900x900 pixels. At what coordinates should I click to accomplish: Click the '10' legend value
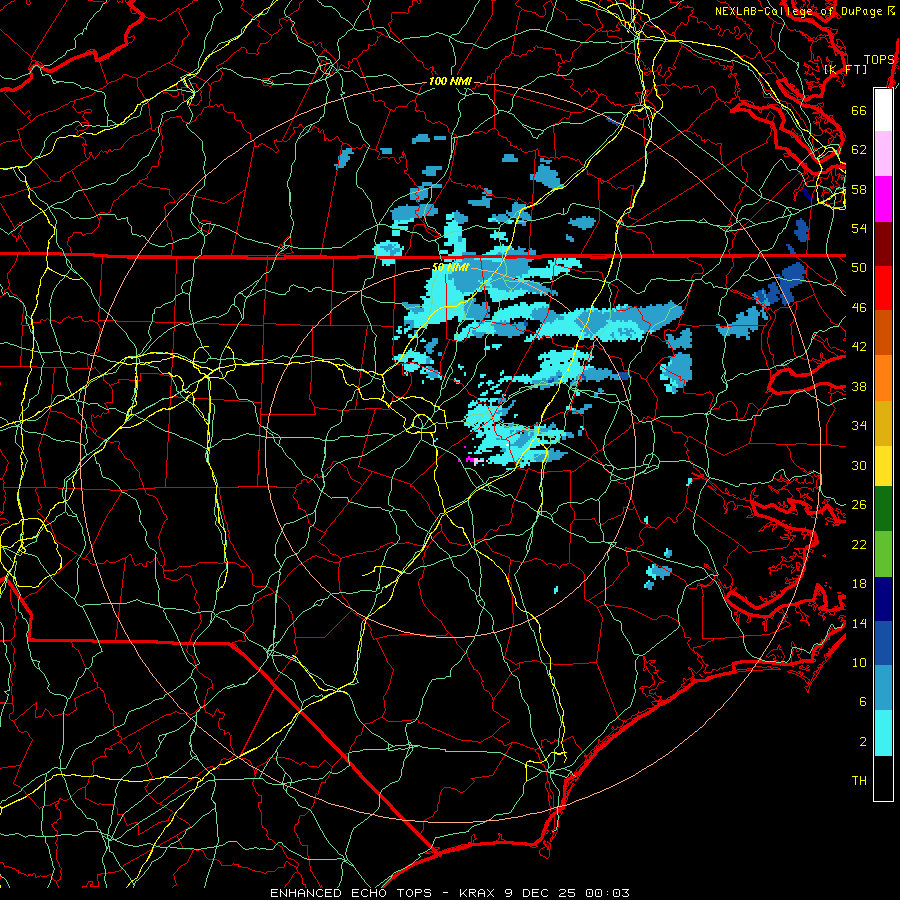point(859,663)
